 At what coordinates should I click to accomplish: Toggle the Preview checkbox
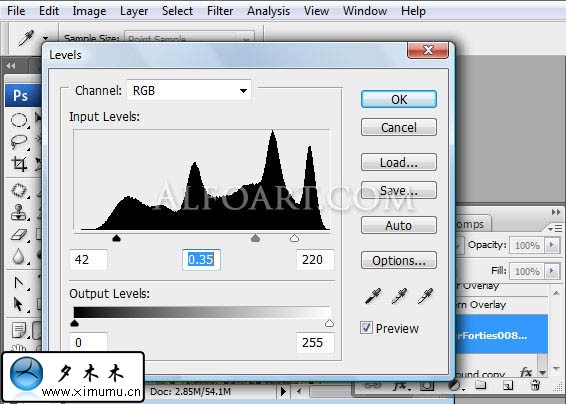[x=366, y=328]
